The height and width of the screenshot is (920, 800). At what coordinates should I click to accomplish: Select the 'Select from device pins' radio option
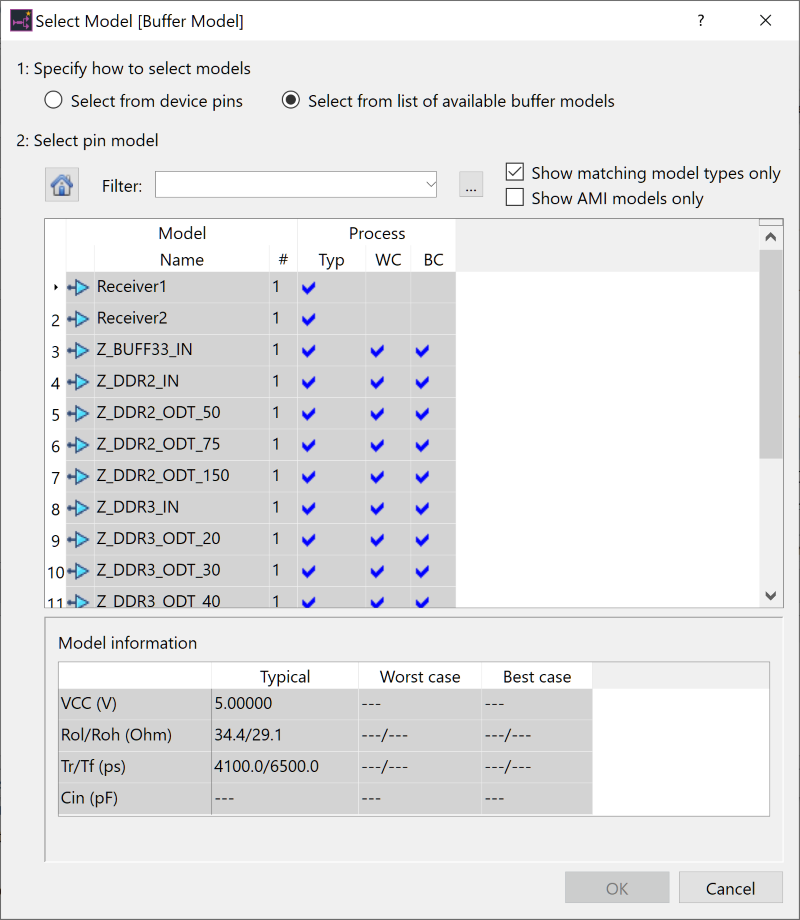click(54, 101)
